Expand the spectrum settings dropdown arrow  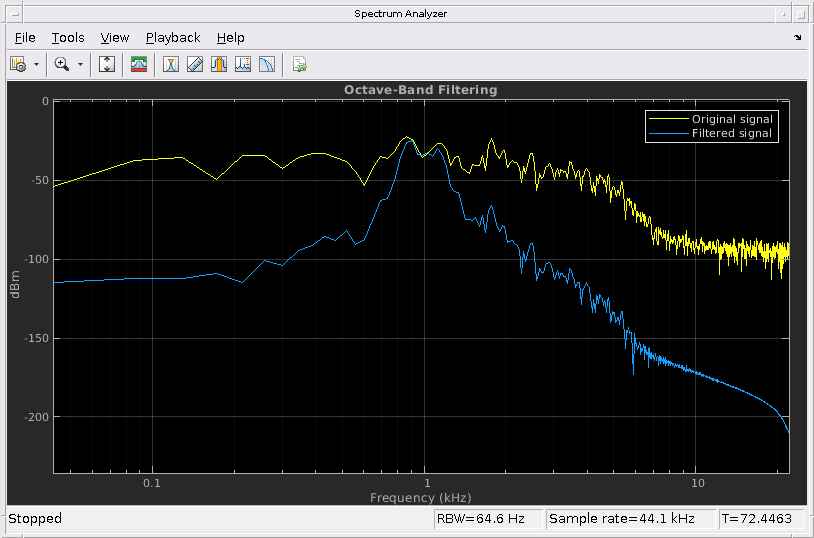(x=36, y=65)
